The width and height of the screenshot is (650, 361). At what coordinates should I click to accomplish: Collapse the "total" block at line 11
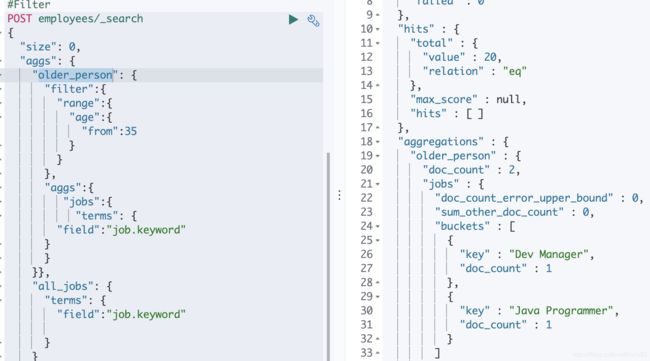pyautogui.click(x=378, y=44)
